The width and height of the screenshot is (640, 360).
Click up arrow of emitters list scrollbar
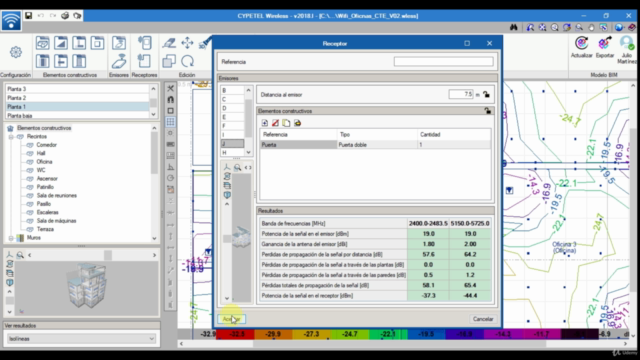248,90
